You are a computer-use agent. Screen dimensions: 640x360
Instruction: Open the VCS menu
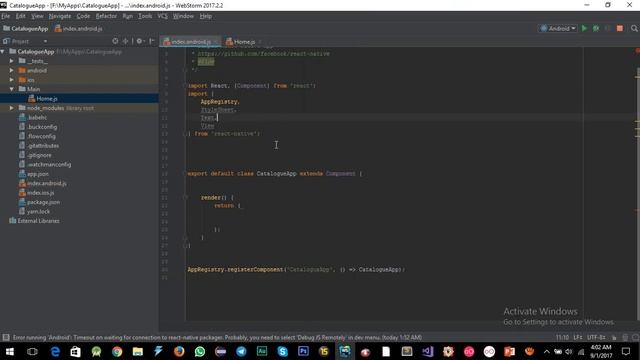coord(162,16)
